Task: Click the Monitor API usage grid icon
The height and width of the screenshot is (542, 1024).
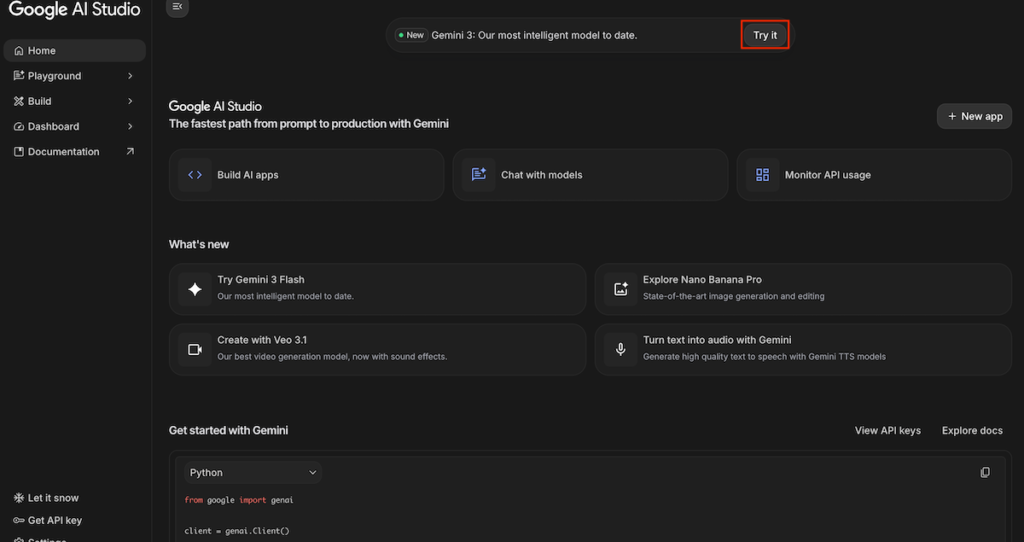Action: [x=763, y=175]
